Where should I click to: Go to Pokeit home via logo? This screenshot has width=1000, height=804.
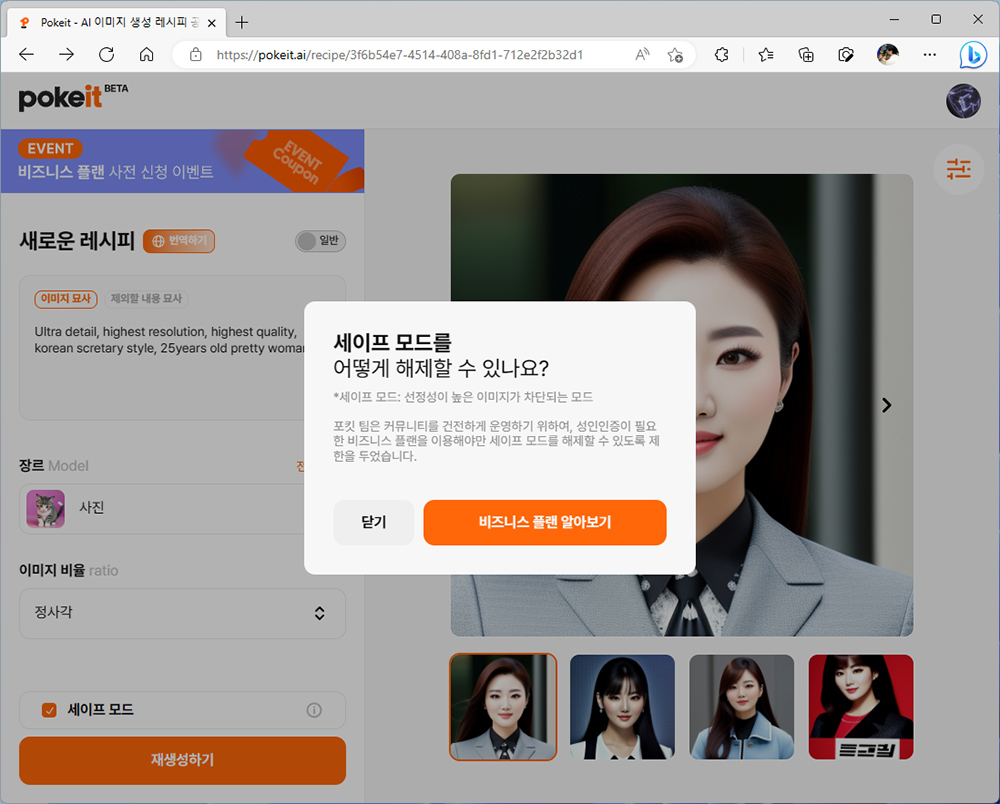[x=73, y=97]
